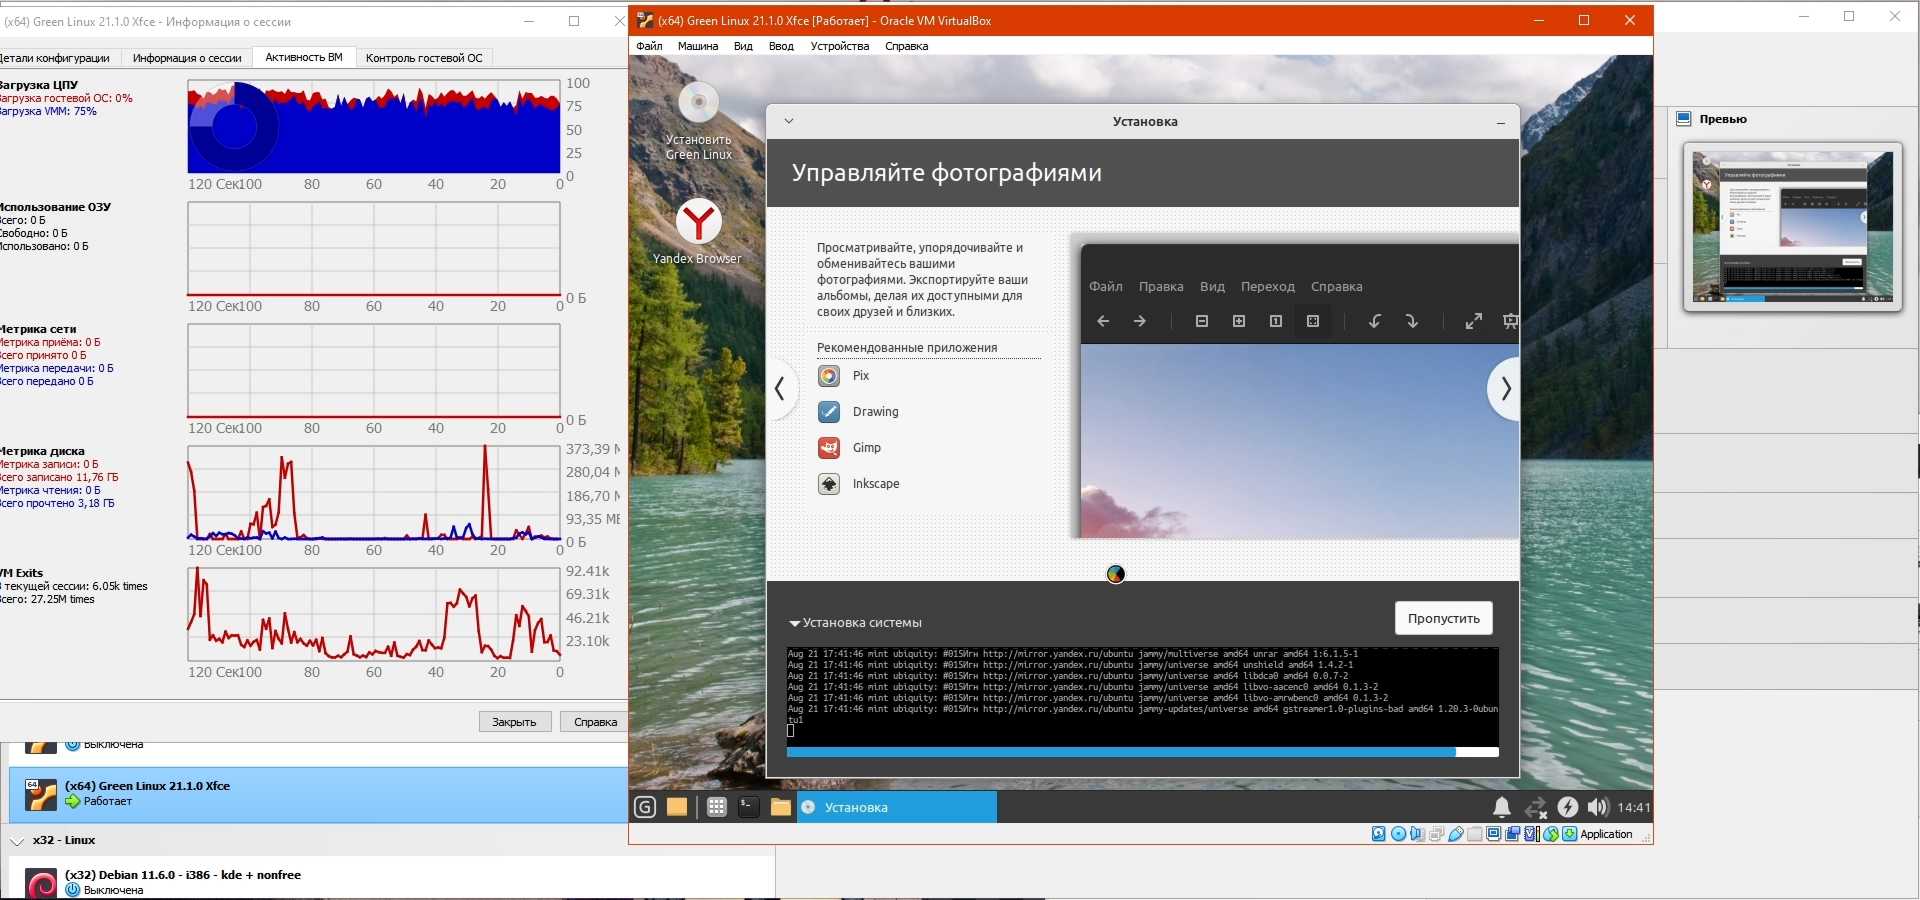Viewport: 1920px width, 900px height.
Task: Open the Green Linux start menu icon
Action: [645, 807]
